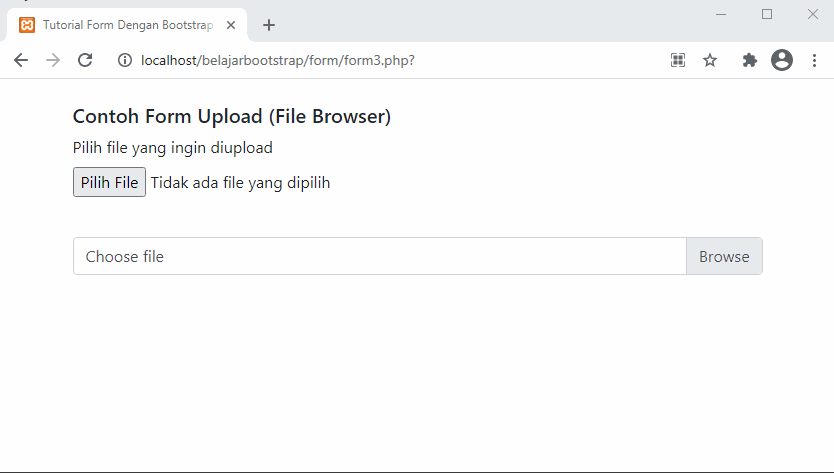The height and width of the screenshot is (473, 834).
Task: Click the QR code icon in address bar
Action: coord(678,60)
